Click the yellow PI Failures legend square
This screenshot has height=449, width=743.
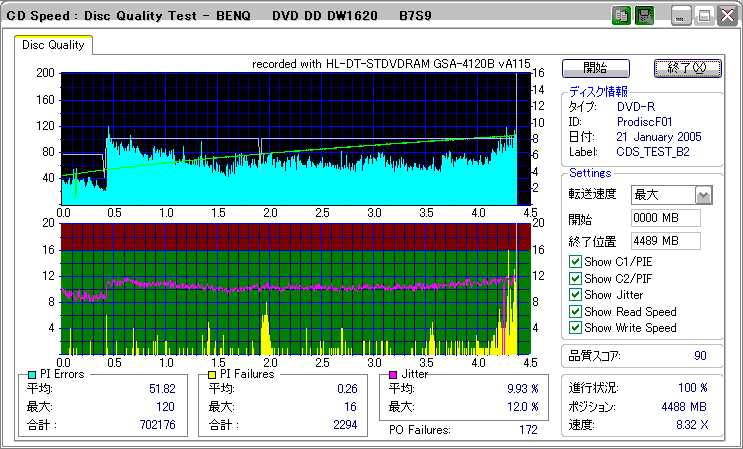tap(212, 374)
